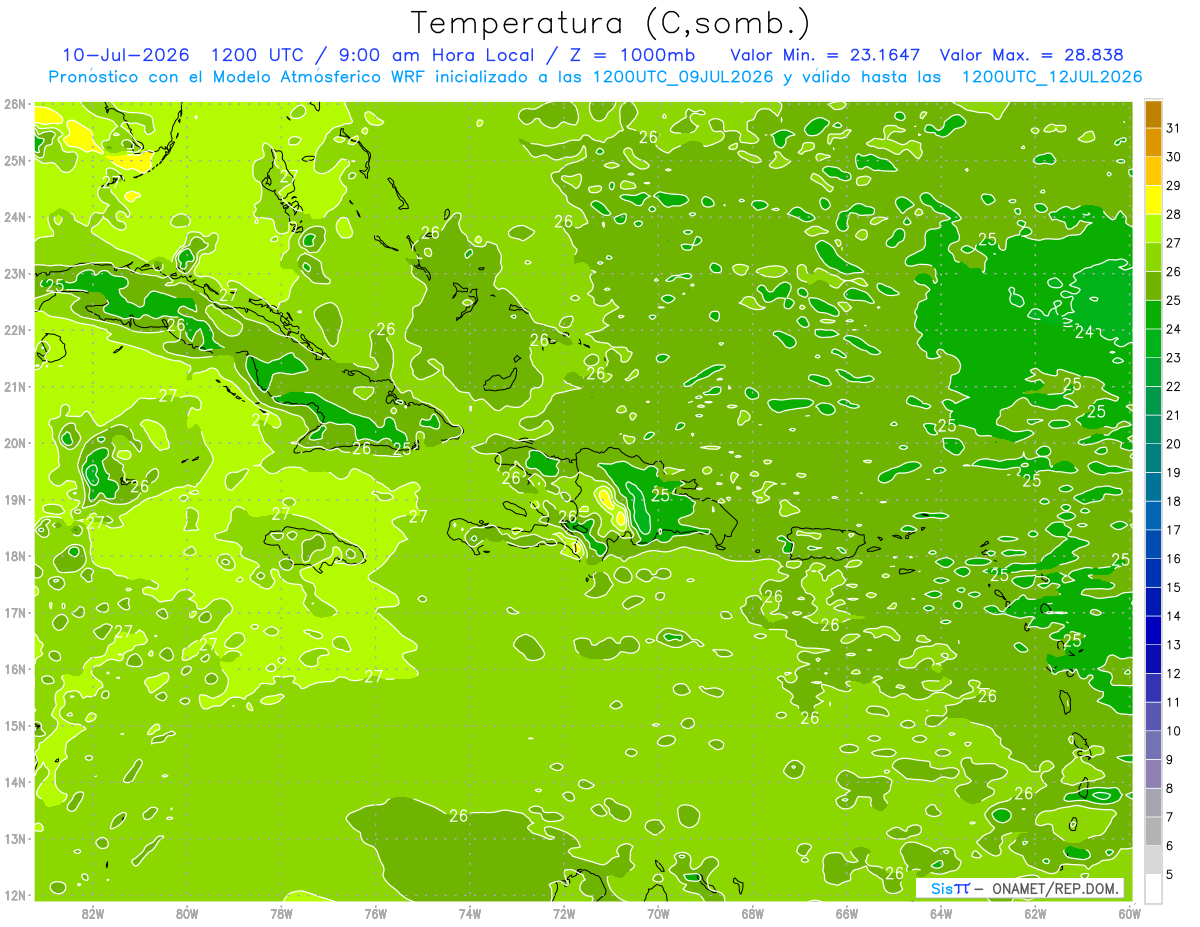Click the color bar label 15

point(1173,587)
